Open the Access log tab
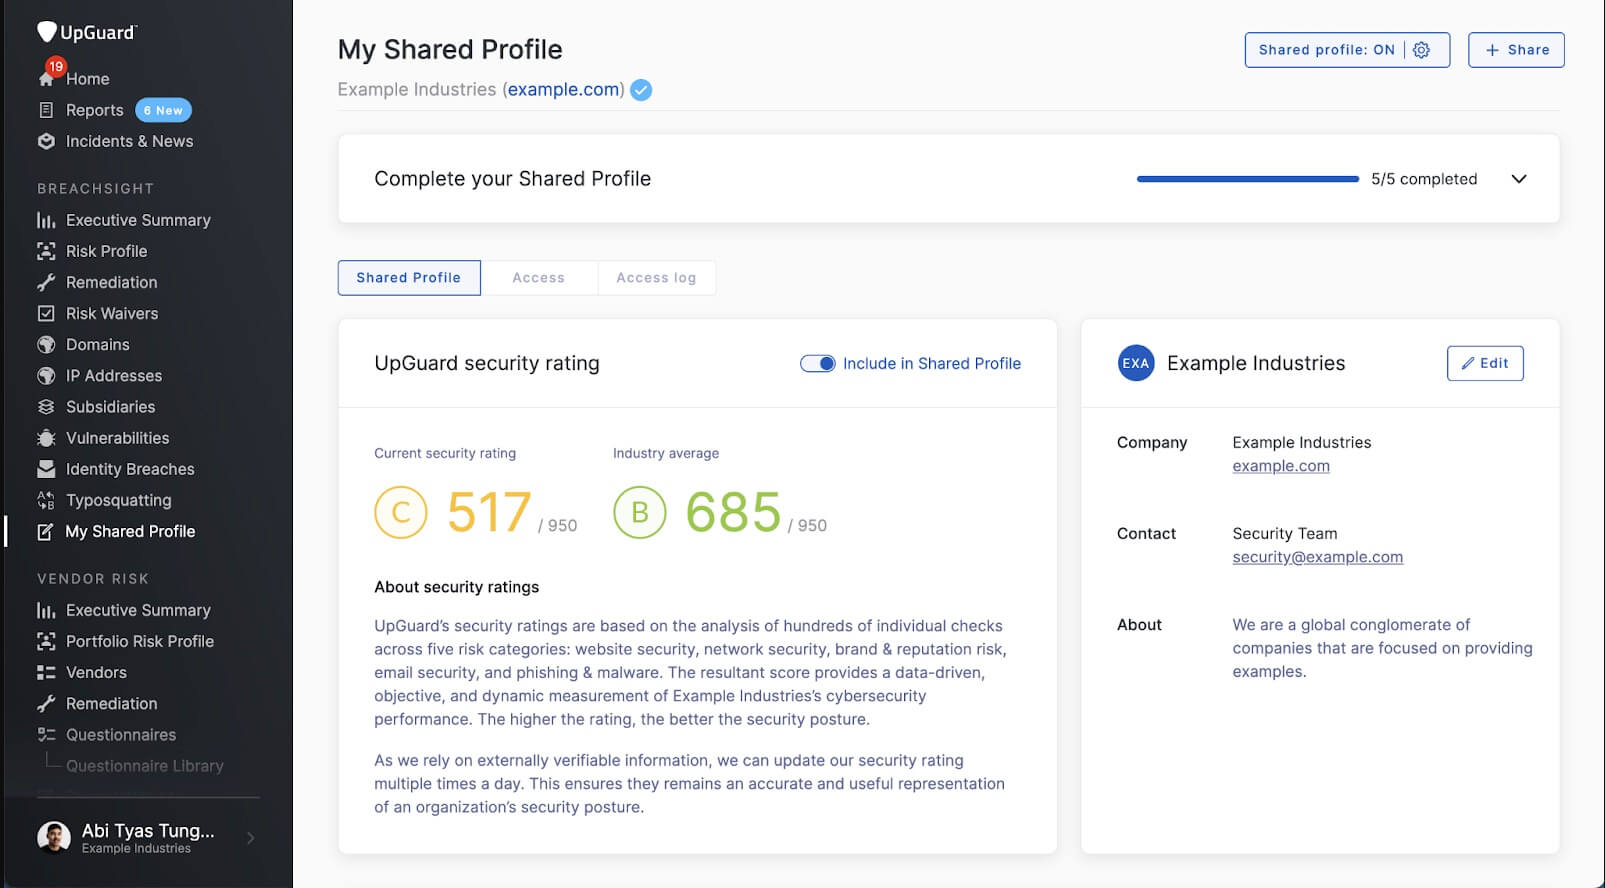The height and width of the screenshot is (888, 1605). (656, 278)
